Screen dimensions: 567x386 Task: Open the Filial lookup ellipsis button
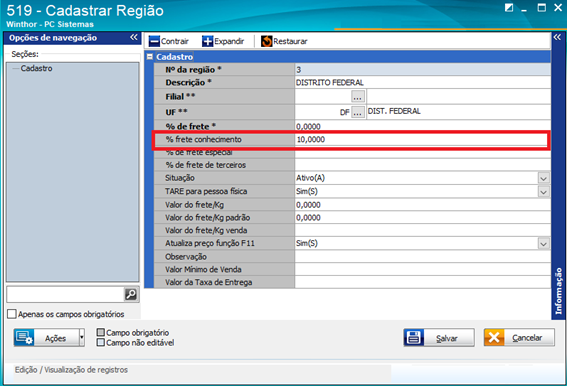pos(358,97)
